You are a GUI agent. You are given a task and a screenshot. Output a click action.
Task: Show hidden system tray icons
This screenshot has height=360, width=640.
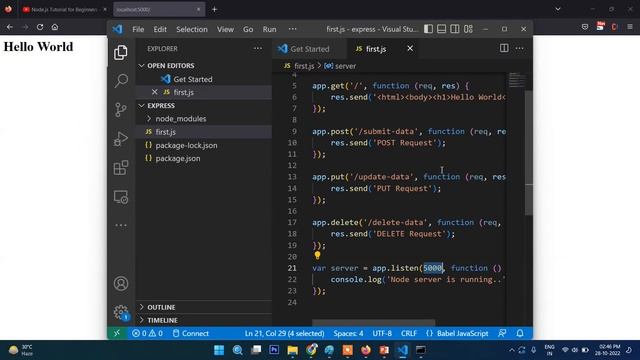click(x=512, y=350)
